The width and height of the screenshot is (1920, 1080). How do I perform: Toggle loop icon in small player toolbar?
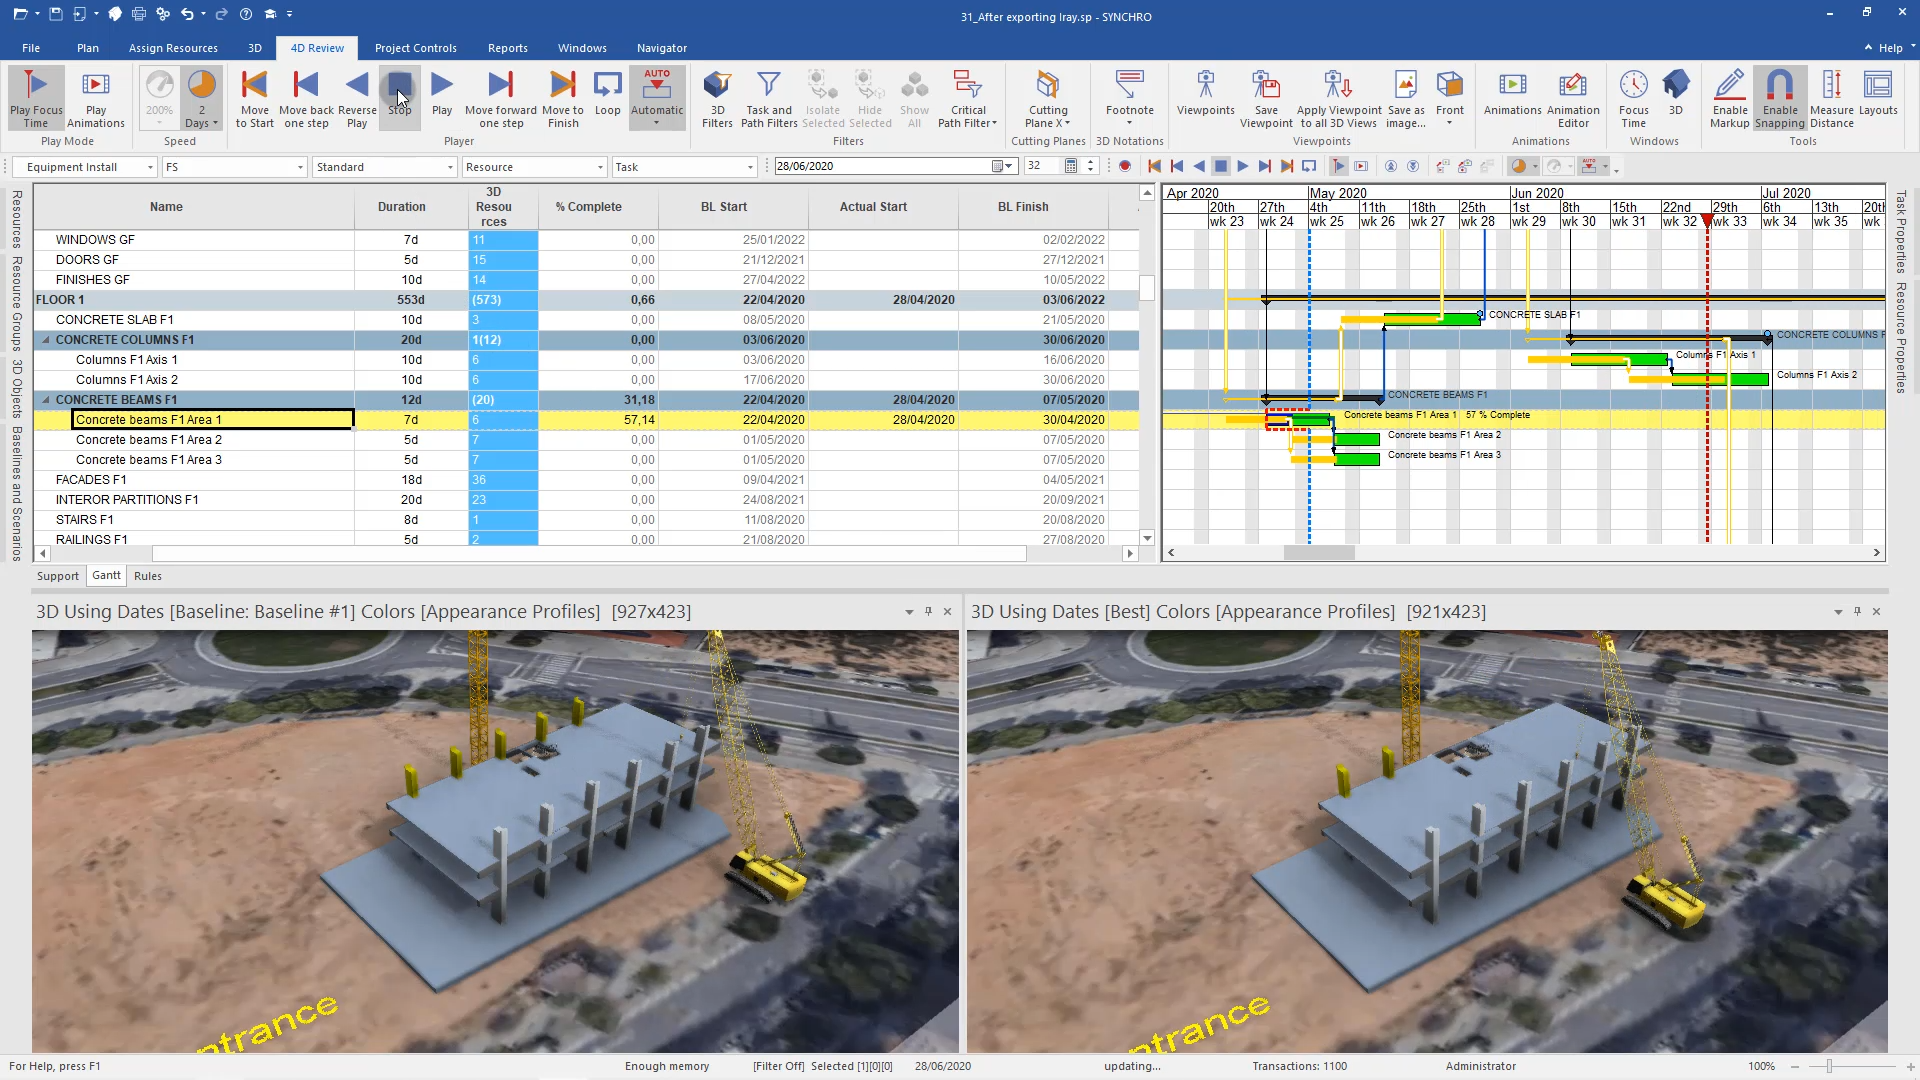coord(1309,167)
